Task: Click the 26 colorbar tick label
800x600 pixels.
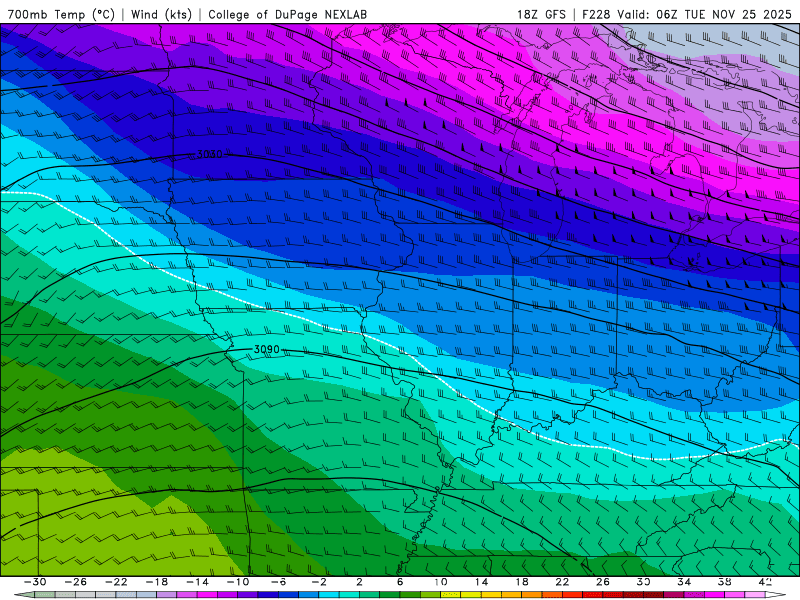Action: (x=603, y=582)
